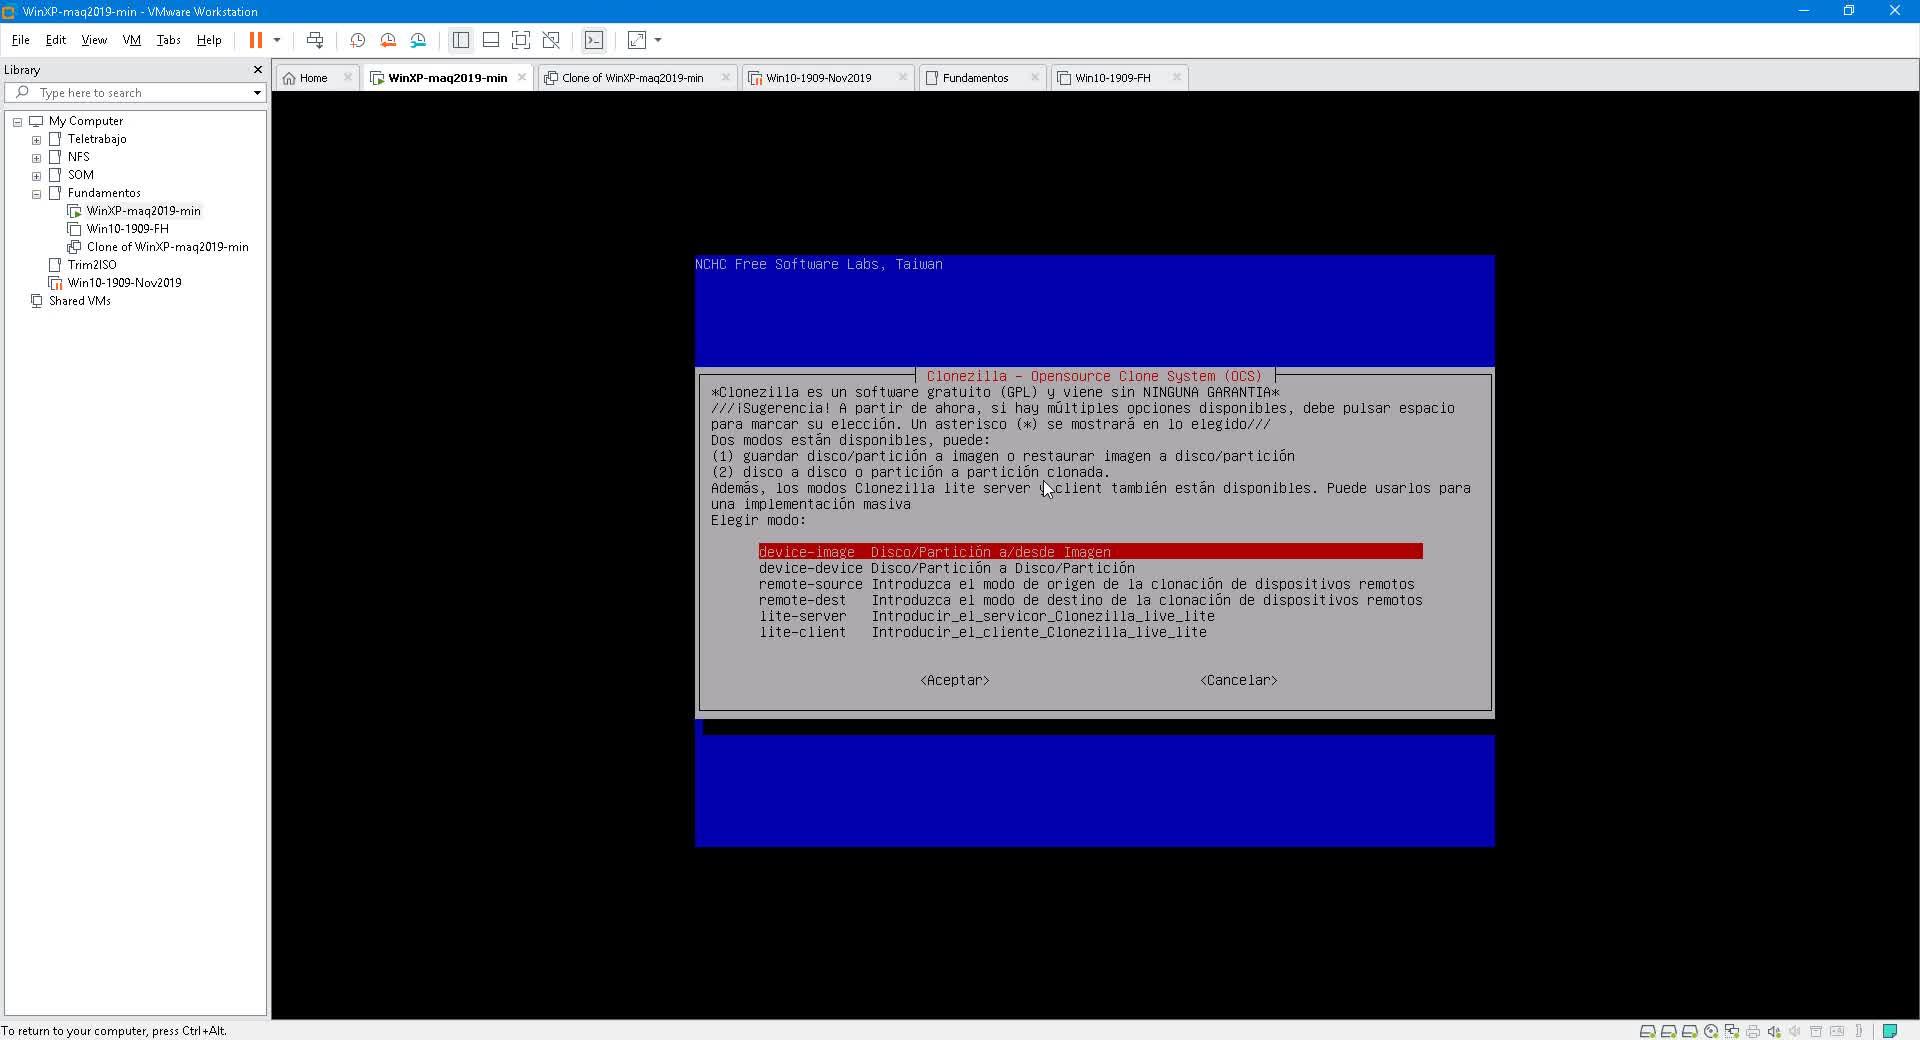Switch to the Win10-1909-Nov2019 tab
This screenshot has width=1920, height=1040.
click(x=819, y=78)
